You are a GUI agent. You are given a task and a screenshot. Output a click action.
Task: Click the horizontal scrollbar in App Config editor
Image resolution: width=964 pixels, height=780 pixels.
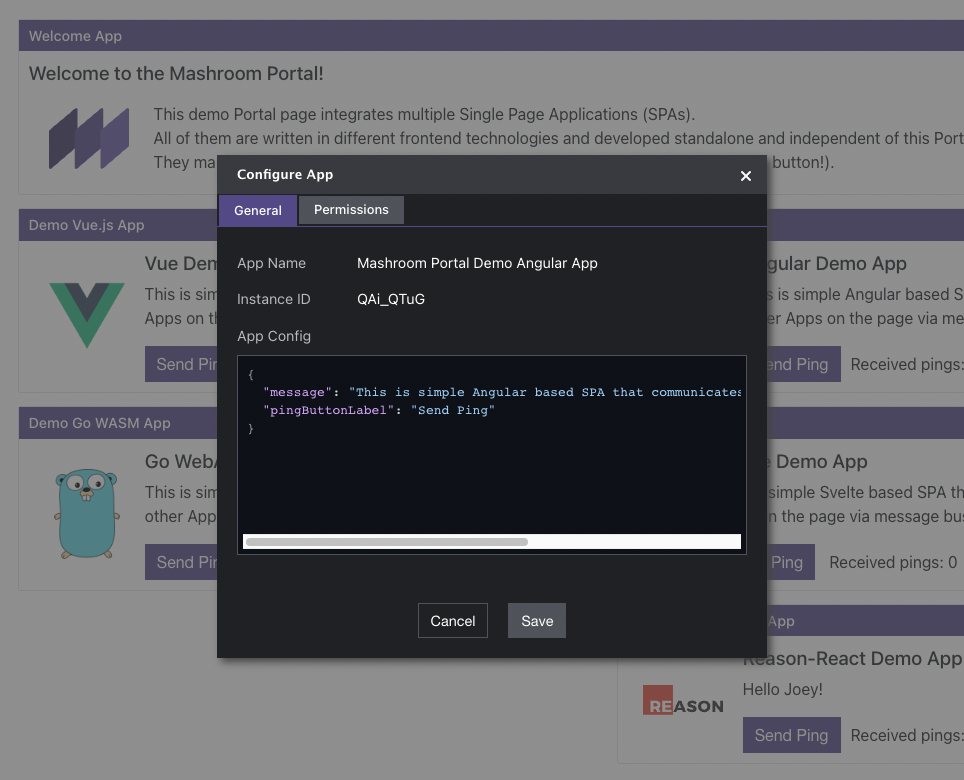click(387, 542)
